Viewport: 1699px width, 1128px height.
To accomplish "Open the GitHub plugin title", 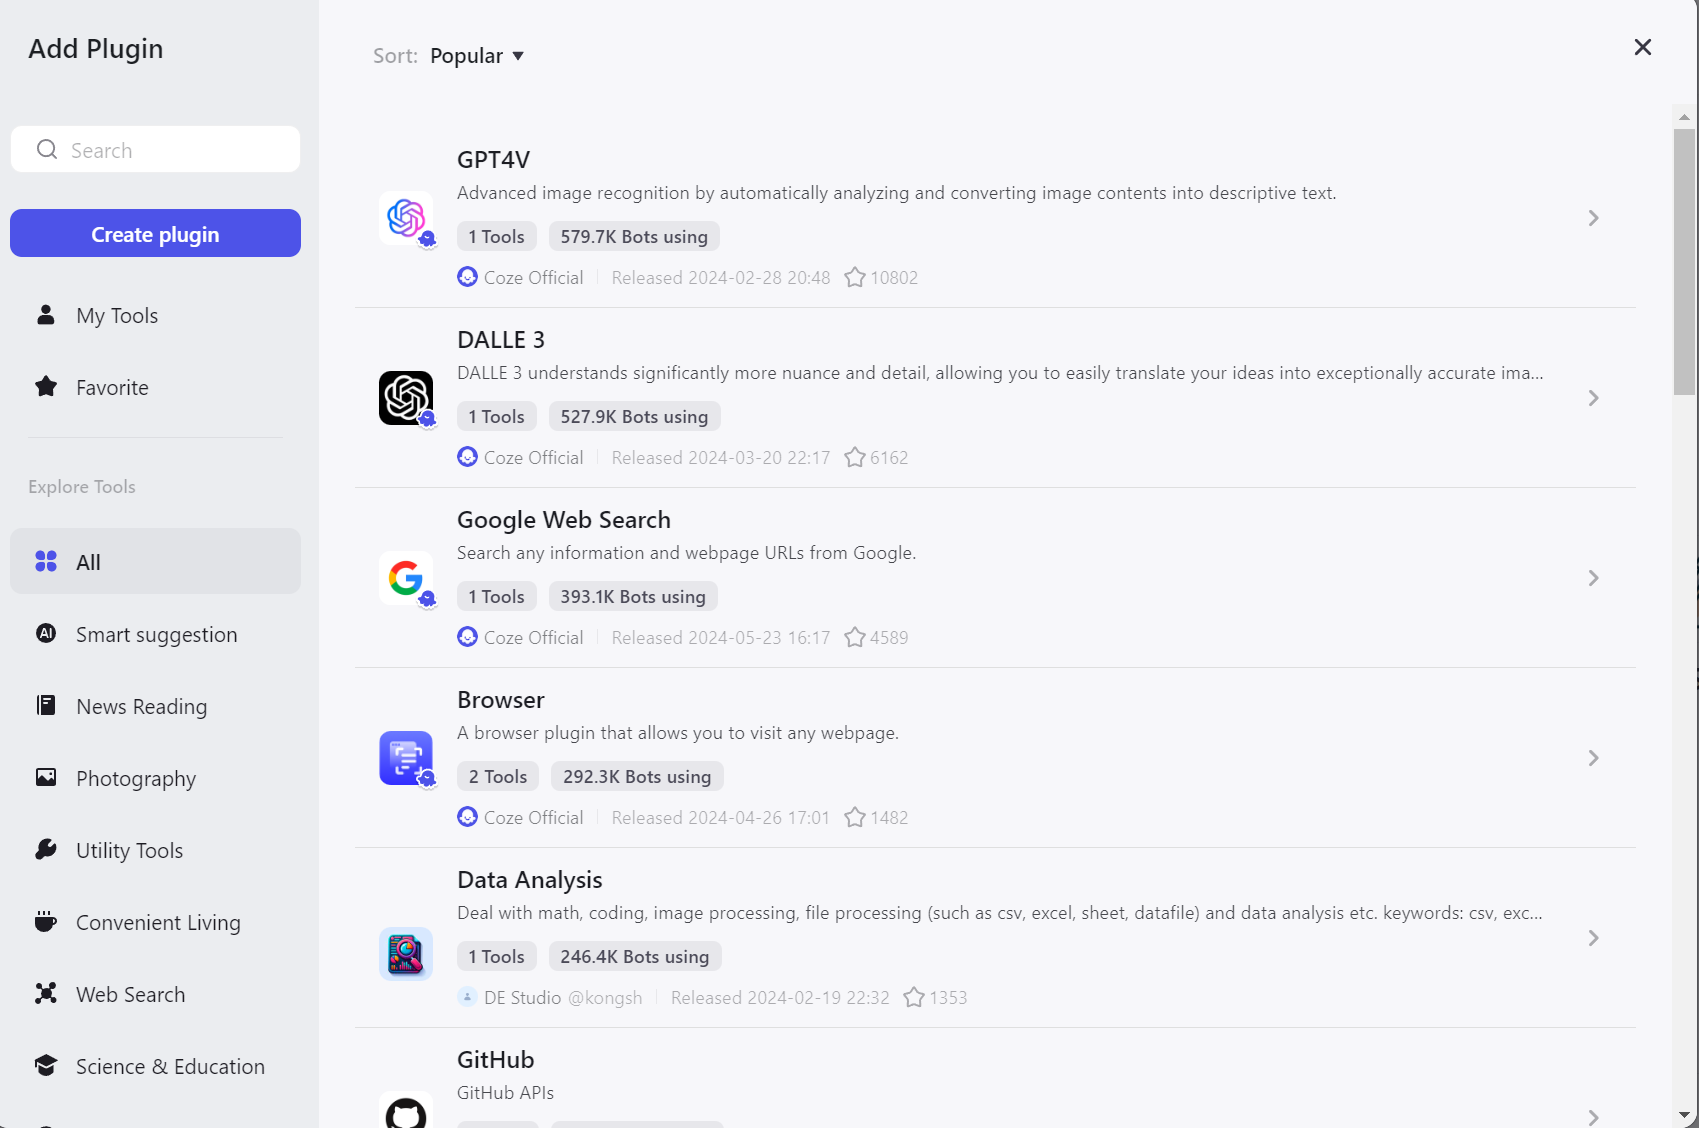I will coord(496,1059).
